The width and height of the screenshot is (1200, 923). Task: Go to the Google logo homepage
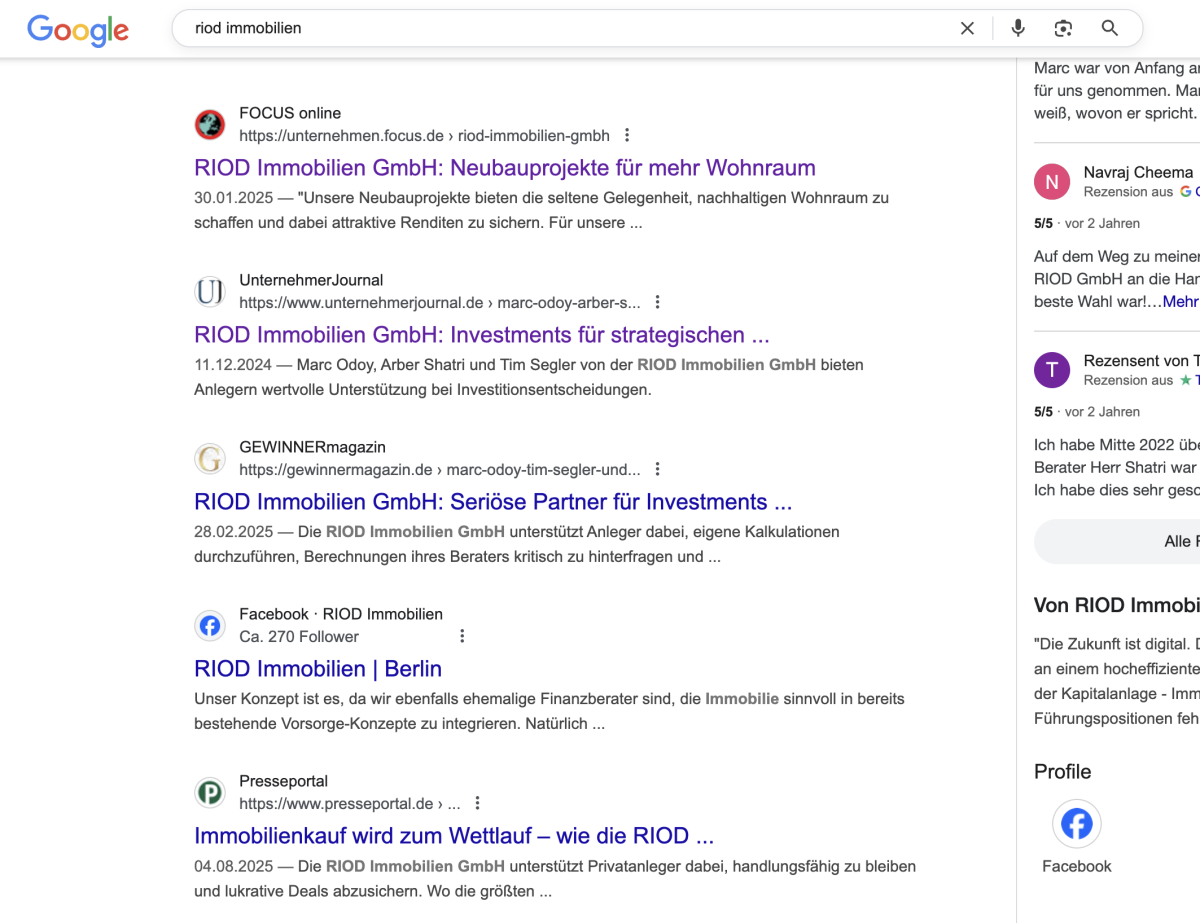[78, 29]
